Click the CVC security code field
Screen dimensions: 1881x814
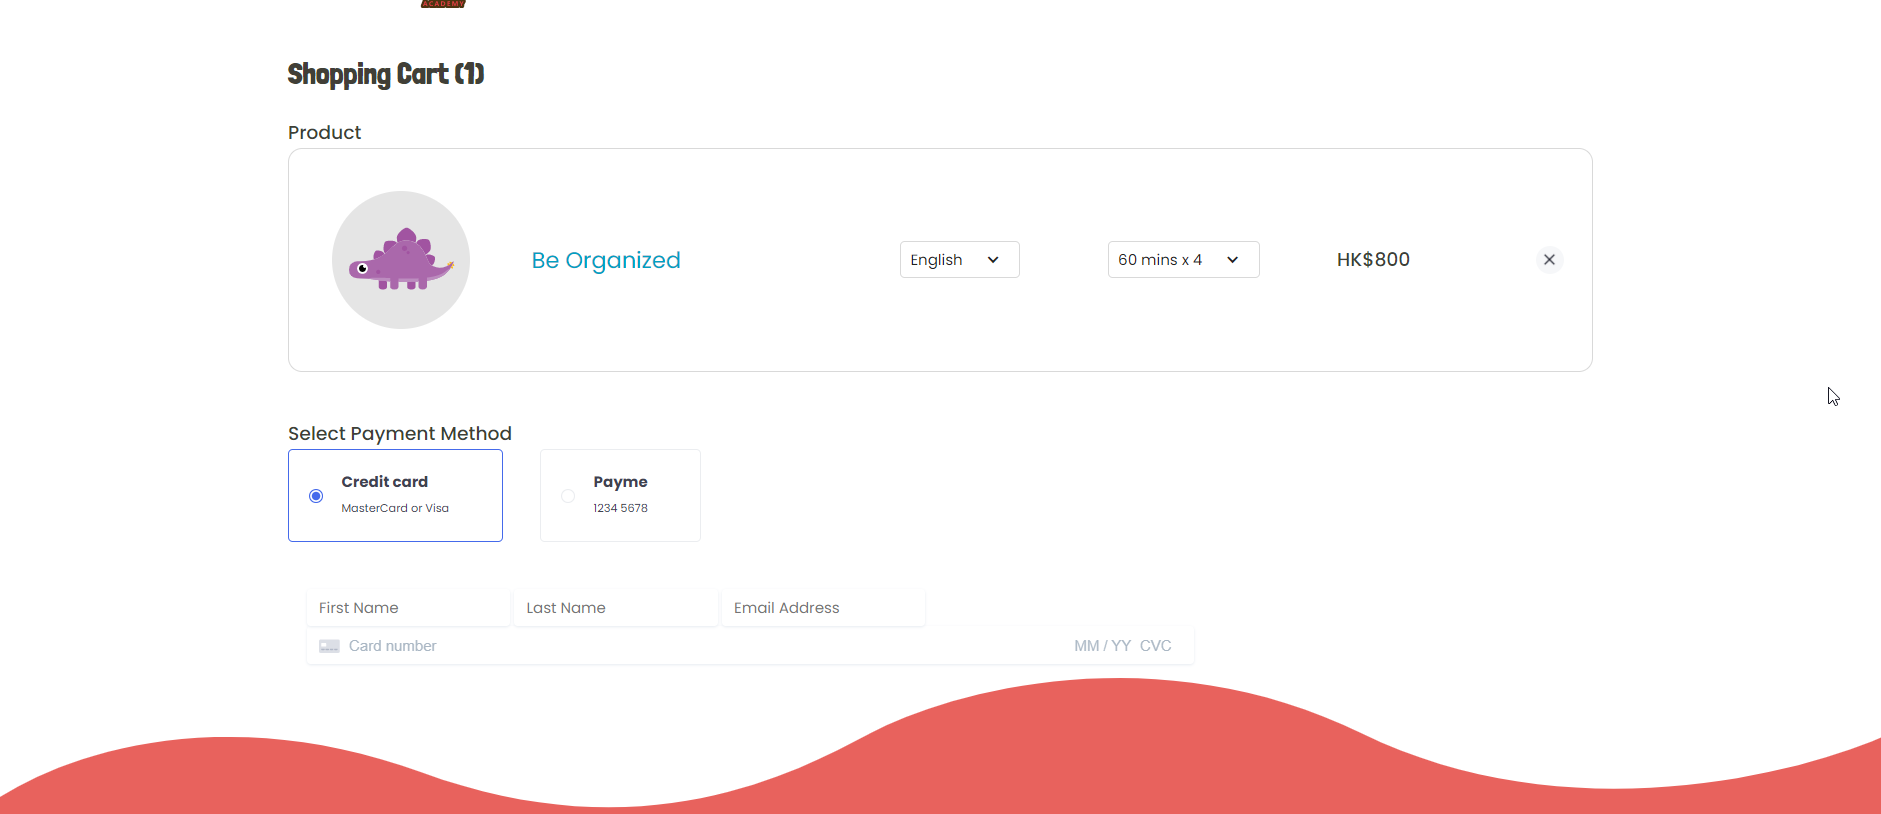pos(1156,646)
